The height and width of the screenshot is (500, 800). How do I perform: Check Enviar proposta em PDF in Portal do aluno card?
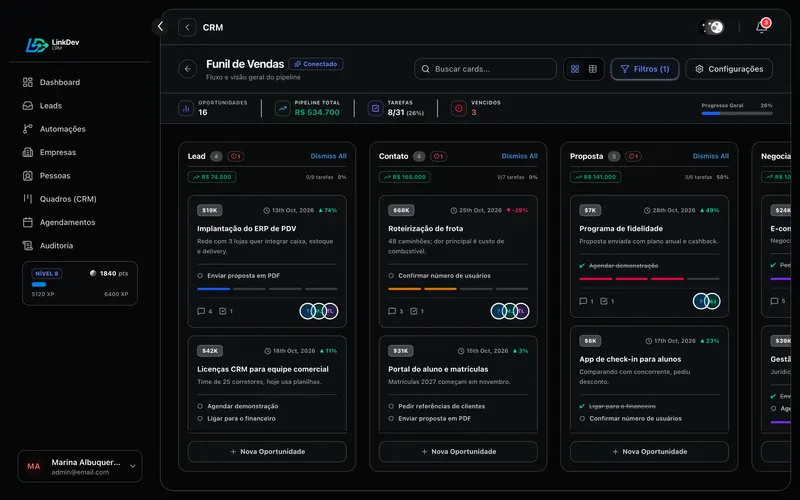(x=391, y=418)
